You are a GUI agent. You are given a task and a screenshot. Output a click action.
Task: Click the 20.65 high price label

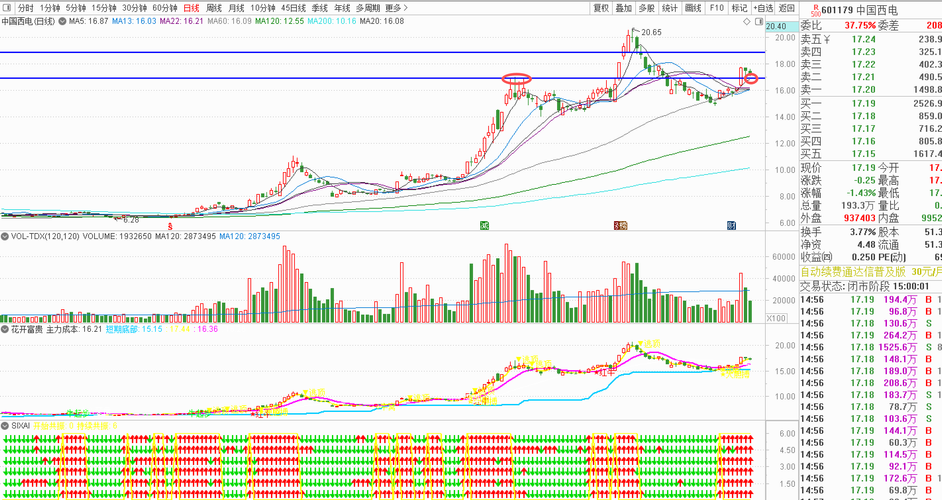[x=651, y=33]
